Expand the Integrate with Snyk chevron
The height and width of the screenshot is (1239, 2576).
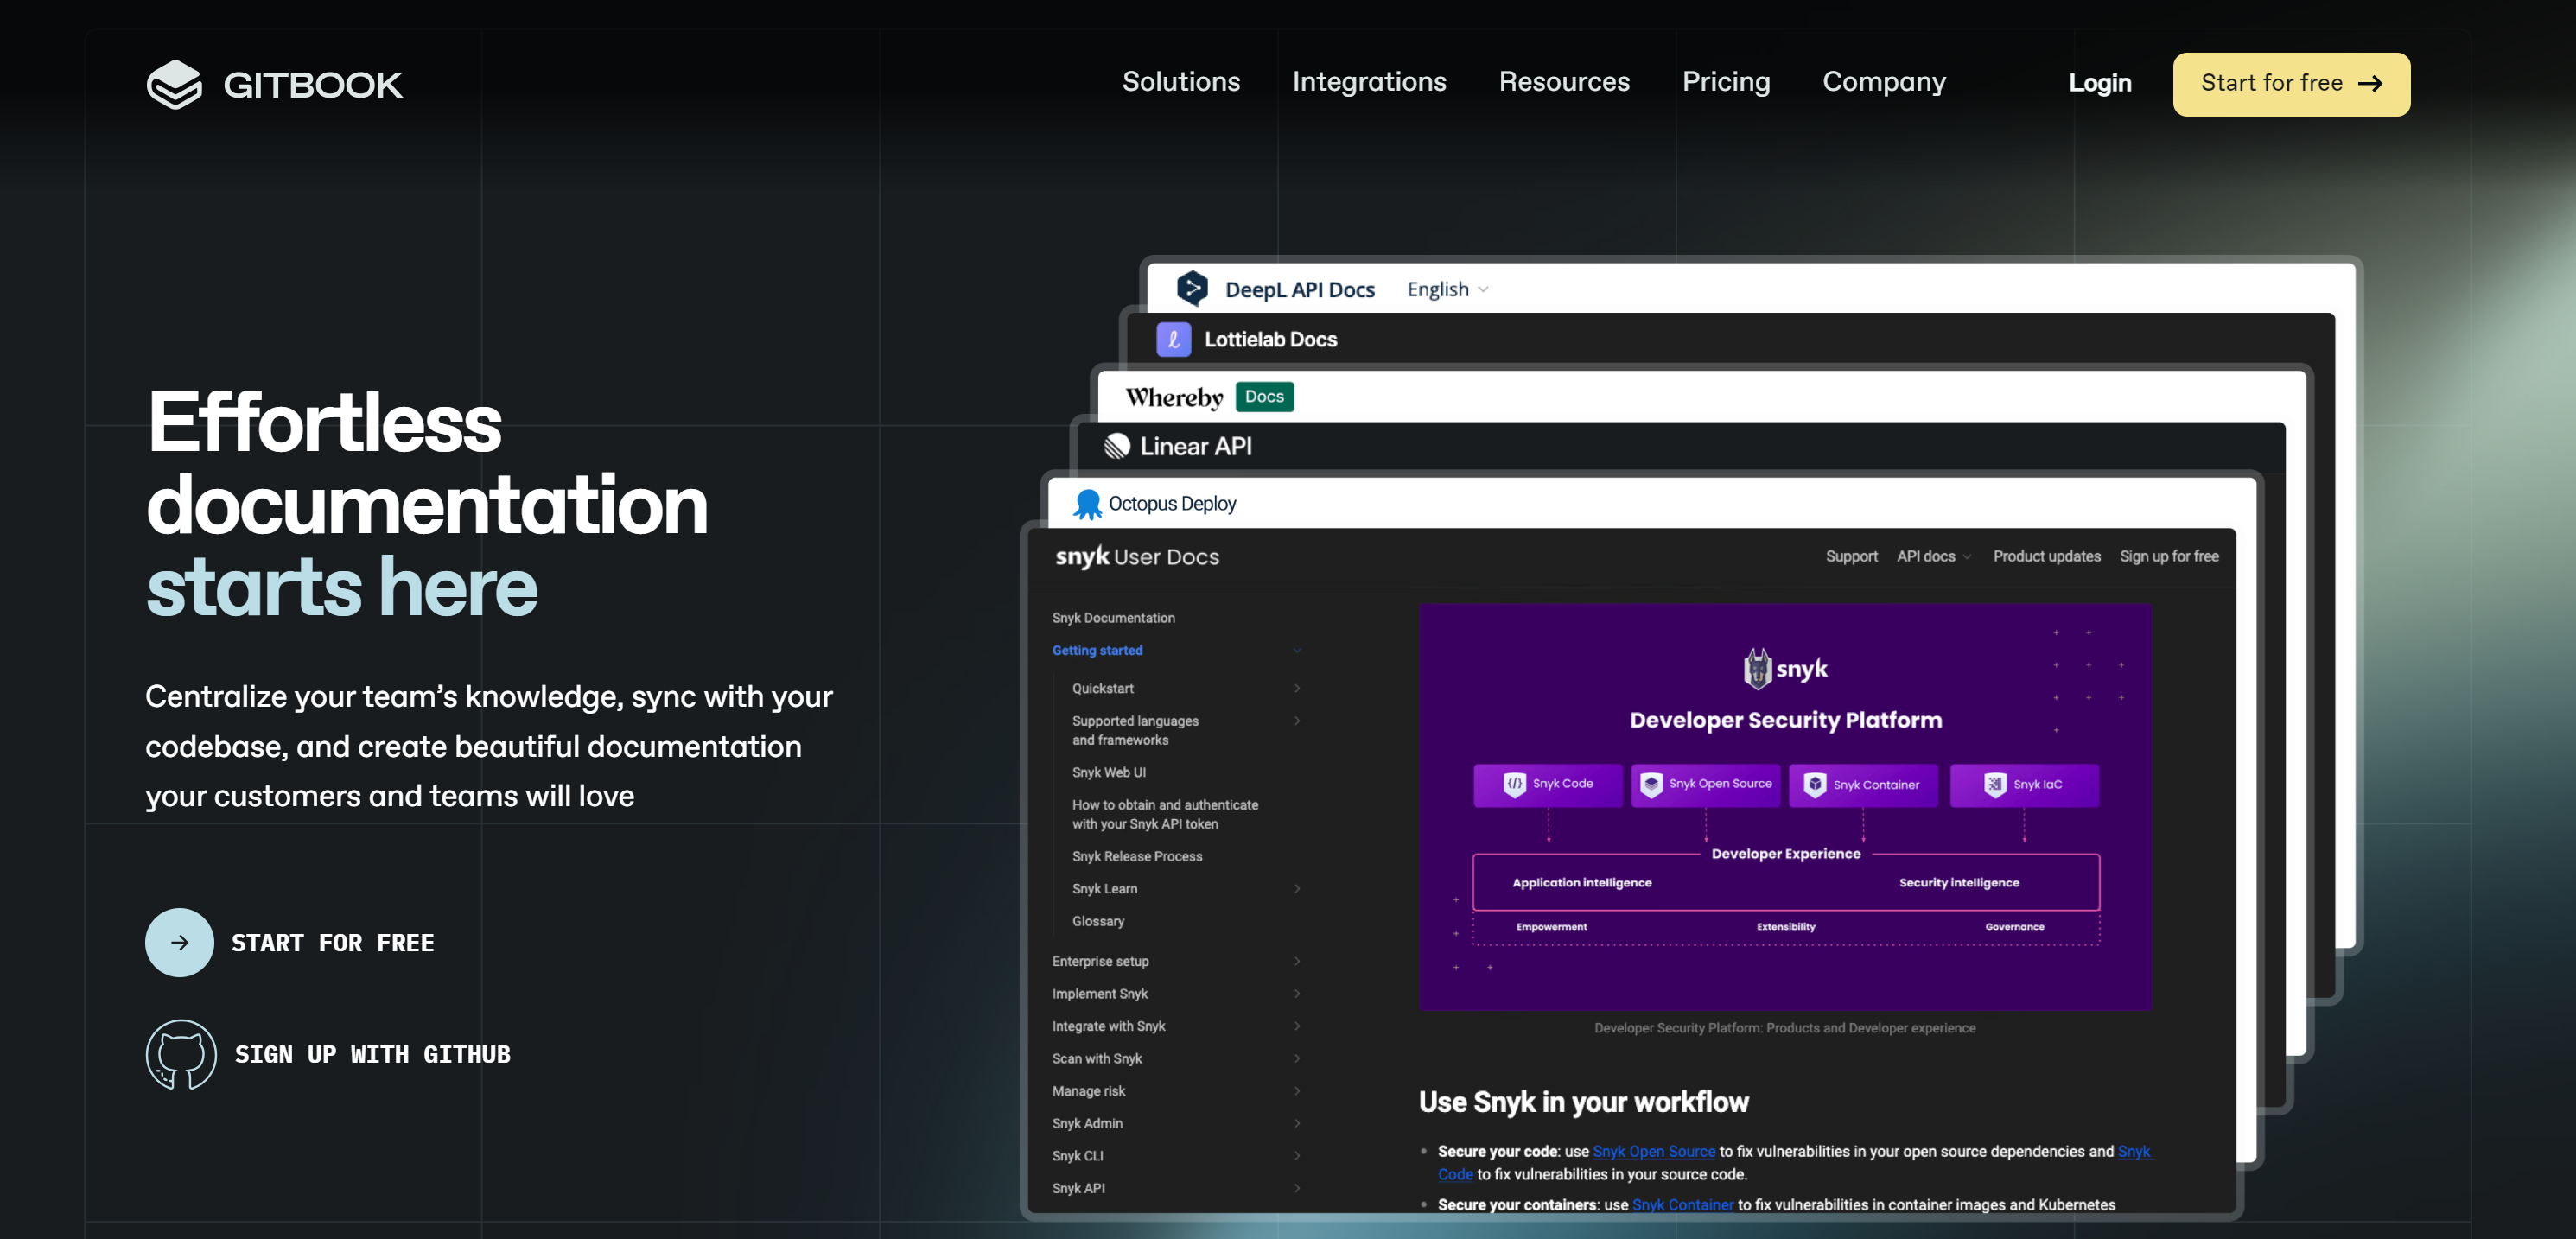[1297, 1026]
